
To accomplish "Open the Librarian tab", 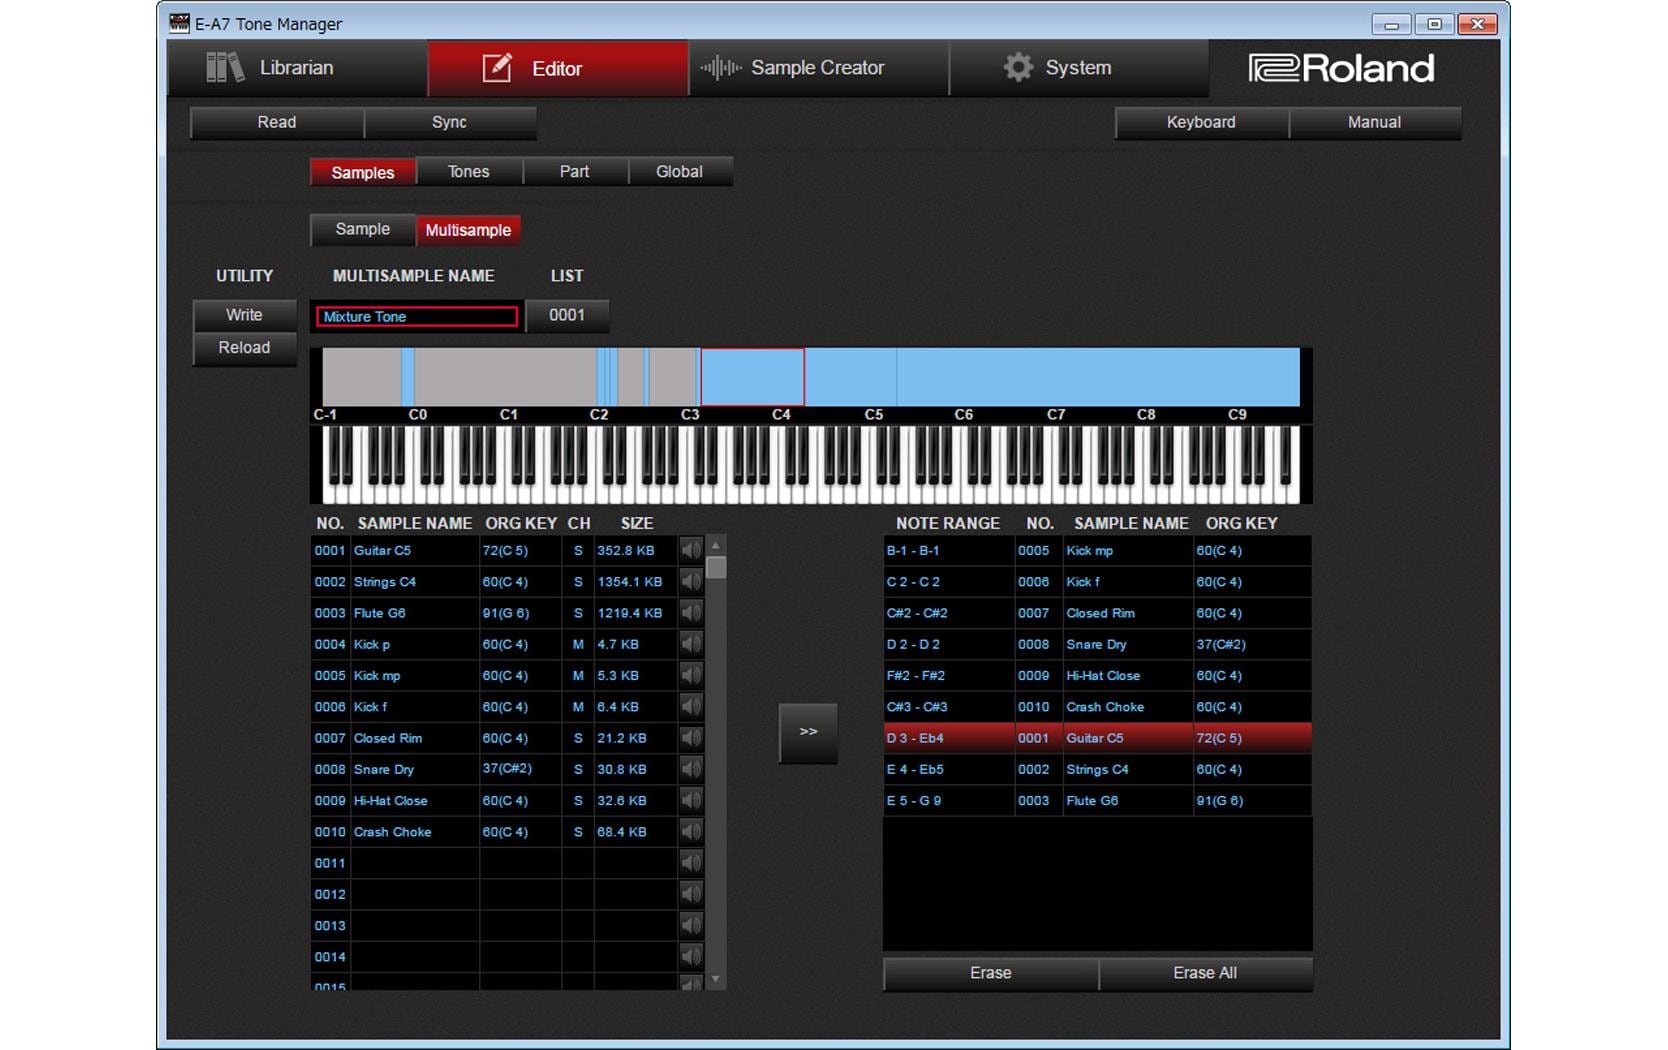I will [297, 68].
